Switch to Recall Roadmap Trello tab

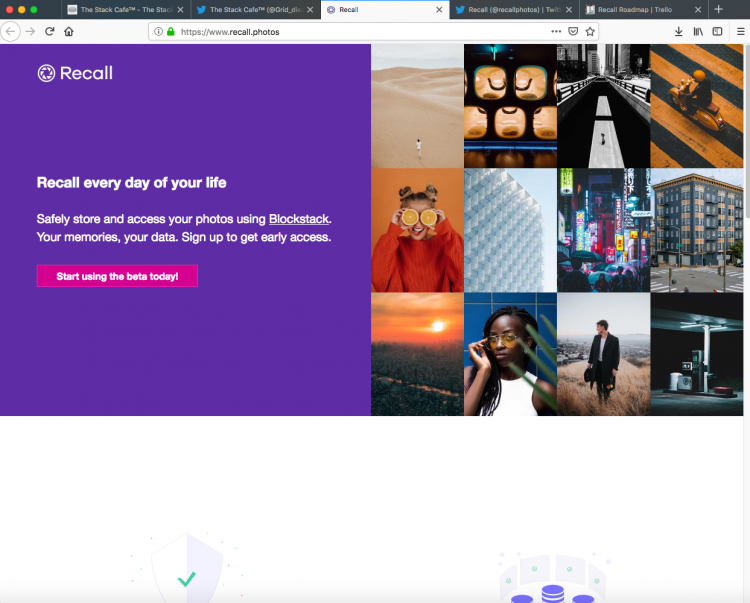pyautogui.click(x=644, y=10)
